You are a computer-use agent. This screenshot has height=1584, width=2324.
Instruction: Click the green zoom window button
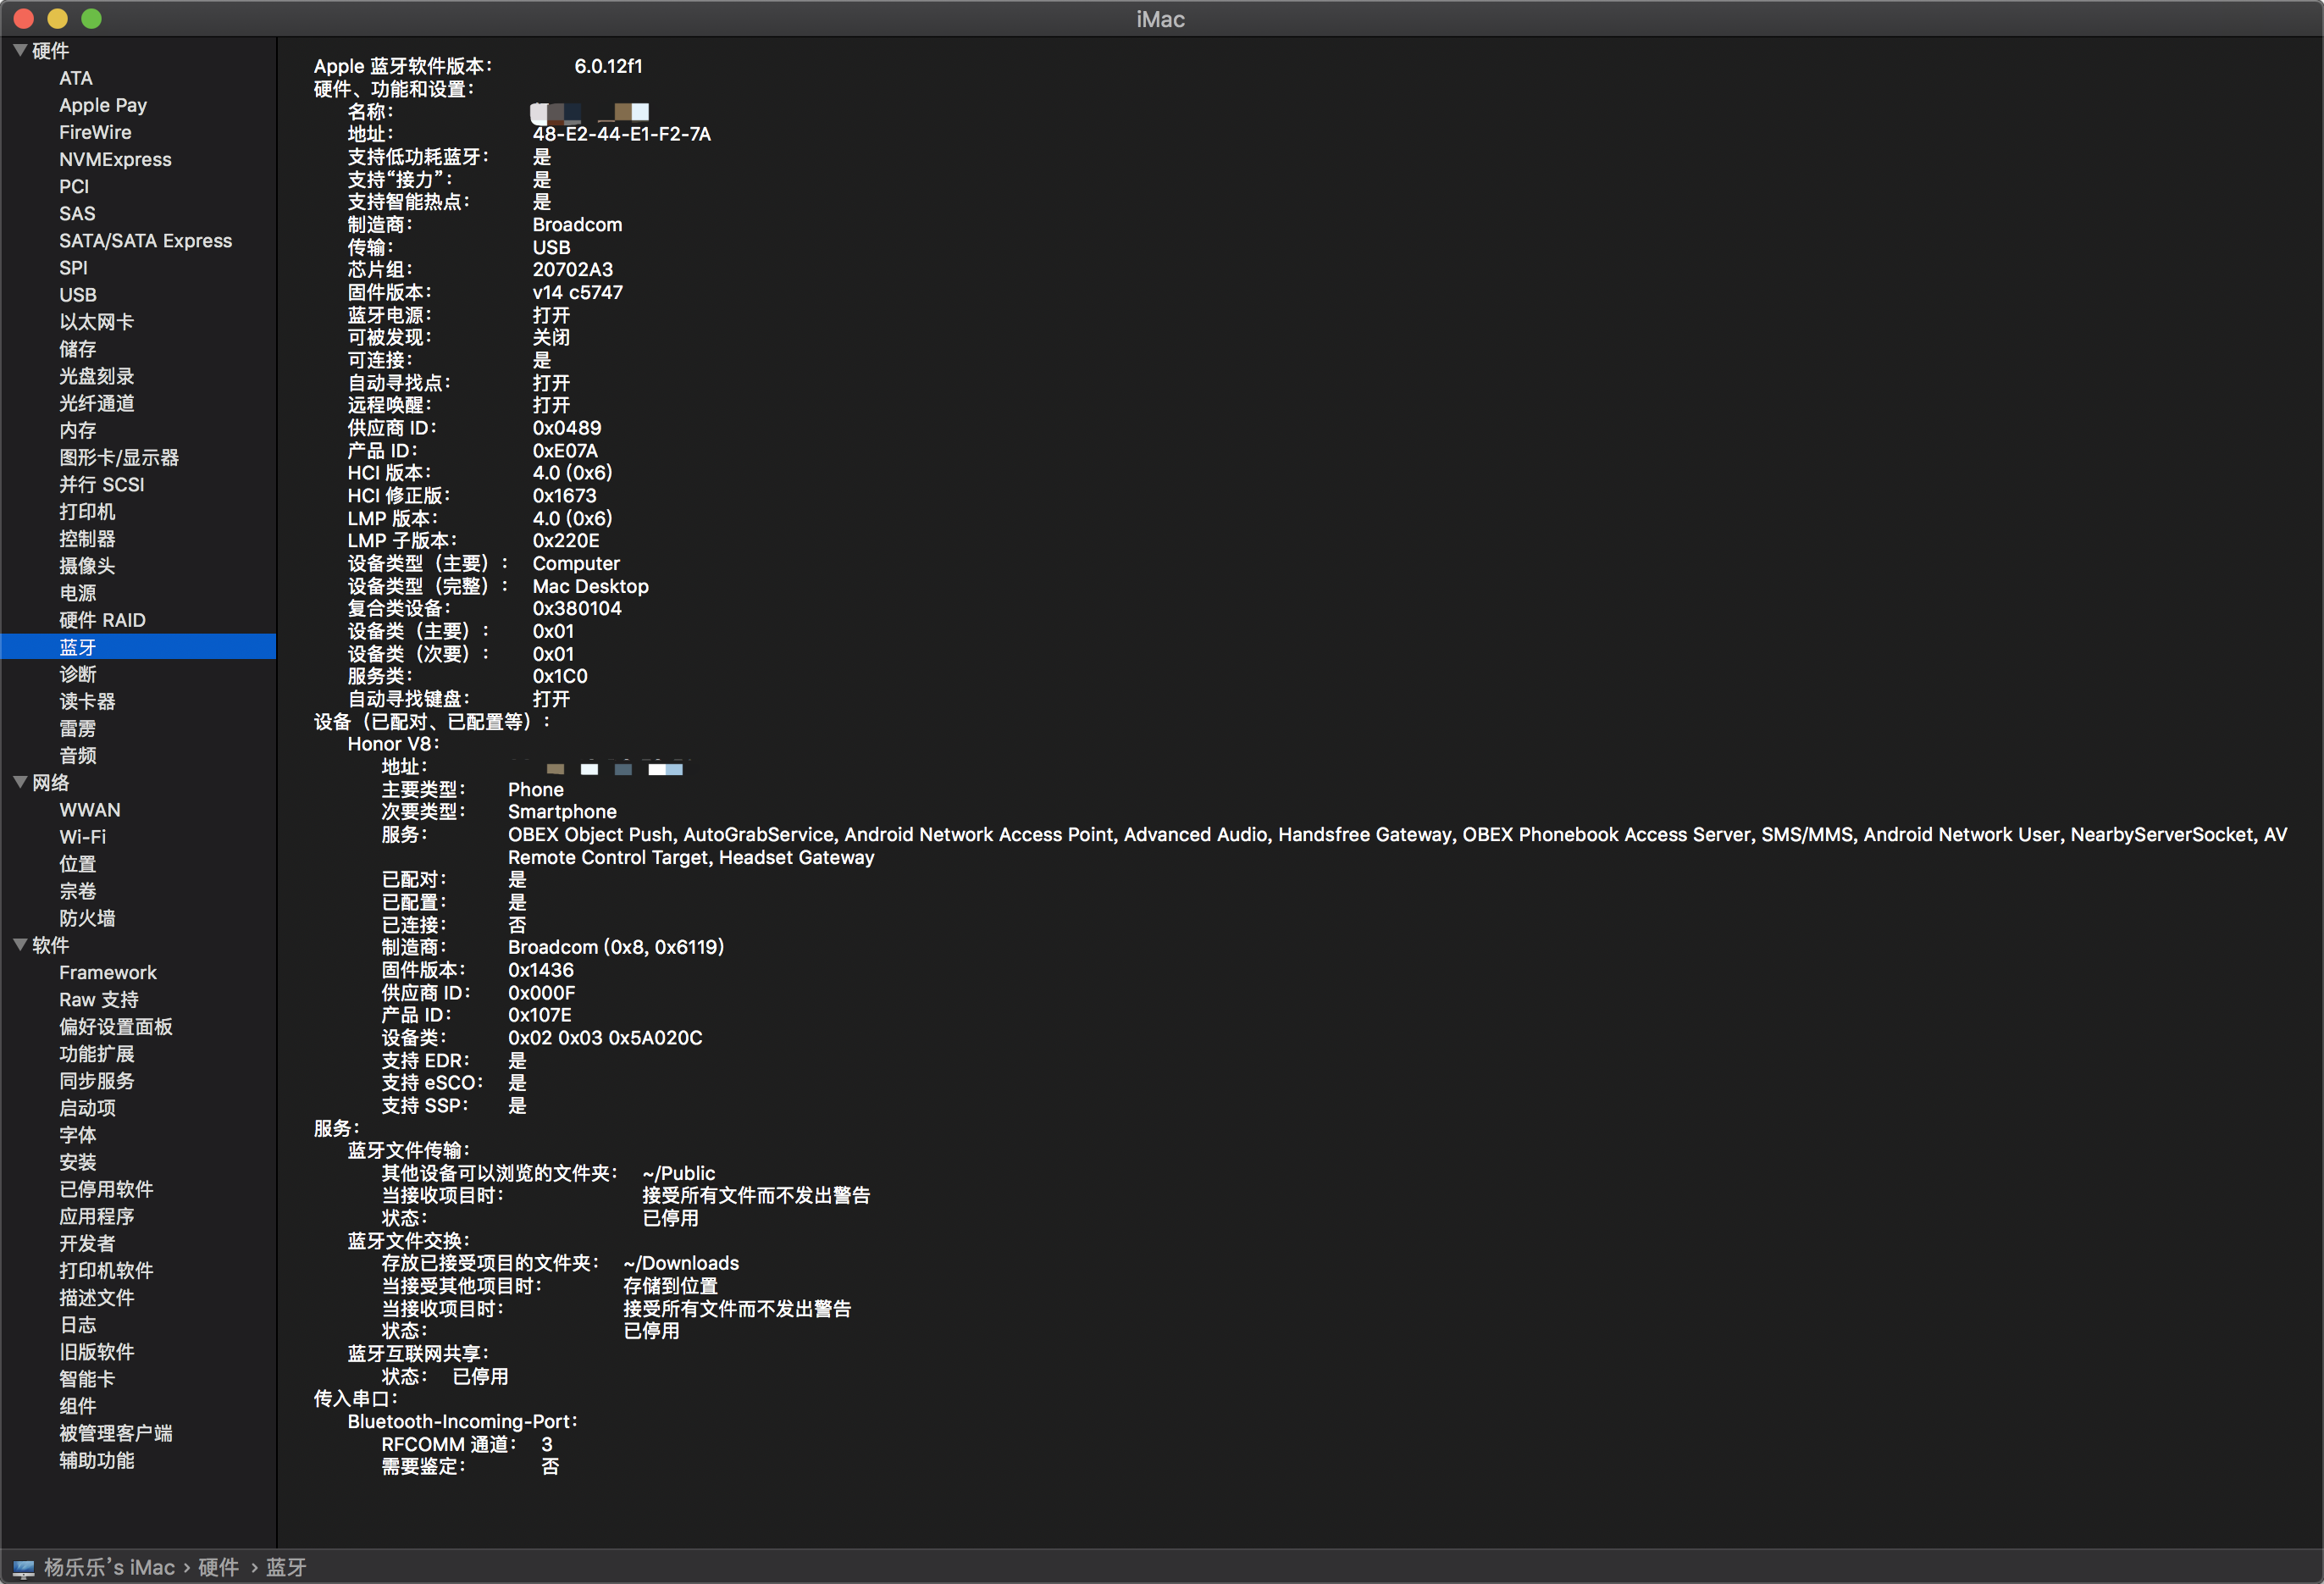click(91, 18)
